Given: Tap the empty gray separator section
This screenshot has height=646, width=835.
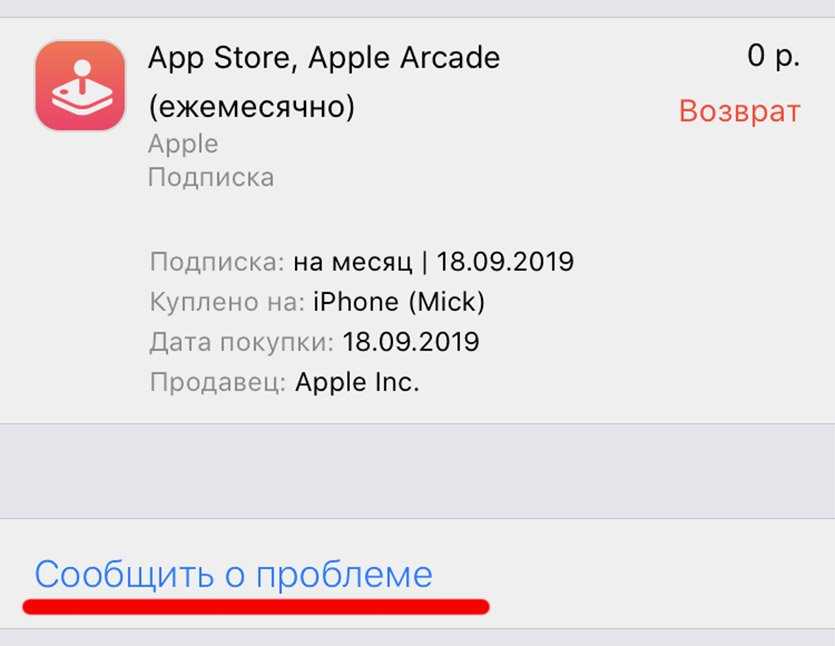Looking at the screenshot, I should tap(418, 471).
